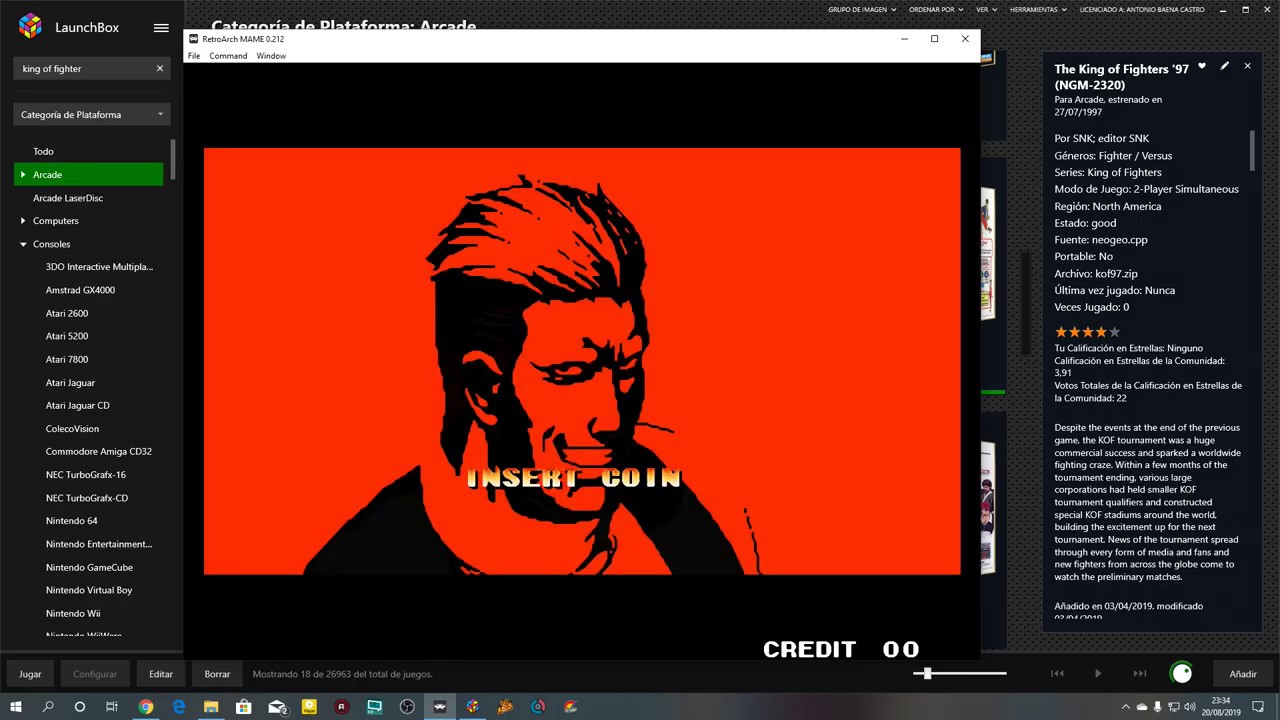The height and width of the screenshot is (720, 1280).
Task: Open Ordenar Por menu
Action: [936, 9]
